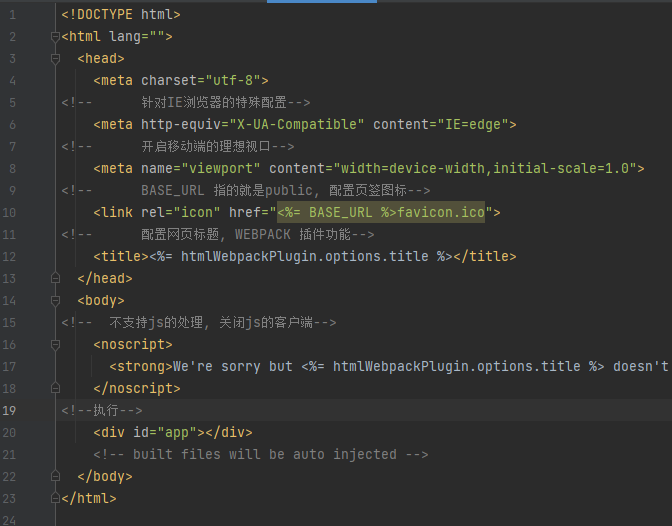Click fold end marker at closing head tag
Screen dimensions: 672x526
point(56,278)
